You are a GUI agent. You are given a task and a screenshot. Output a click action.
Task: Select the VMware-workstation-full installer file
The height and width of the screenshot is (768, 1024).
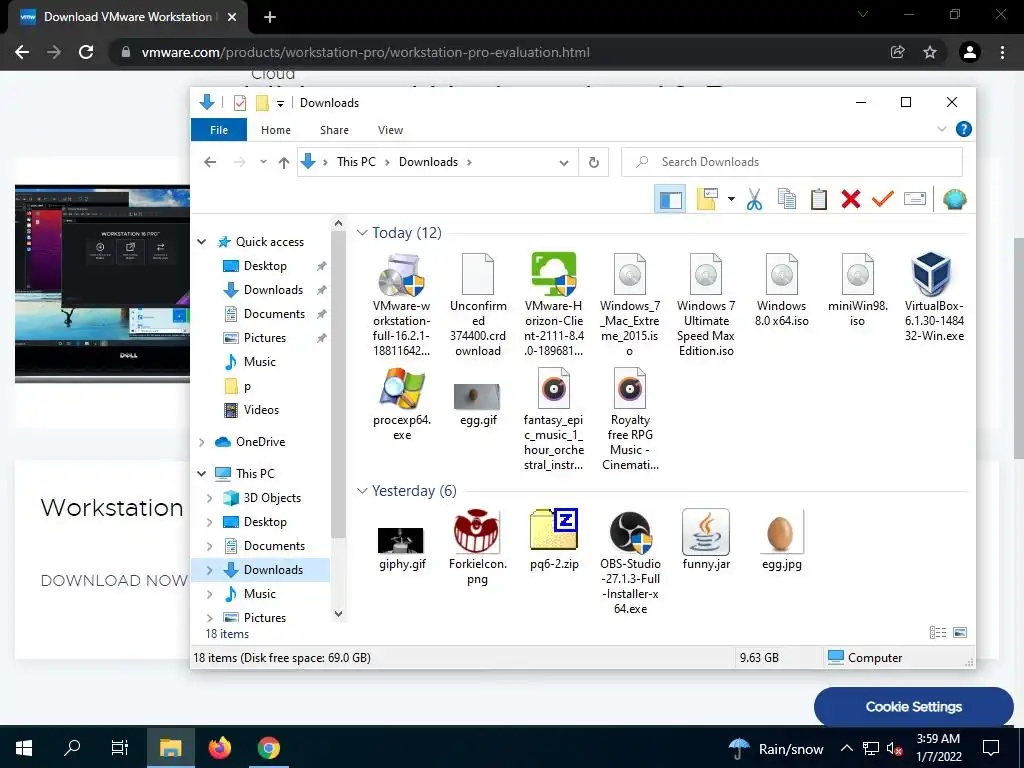(x=402, y=304)
